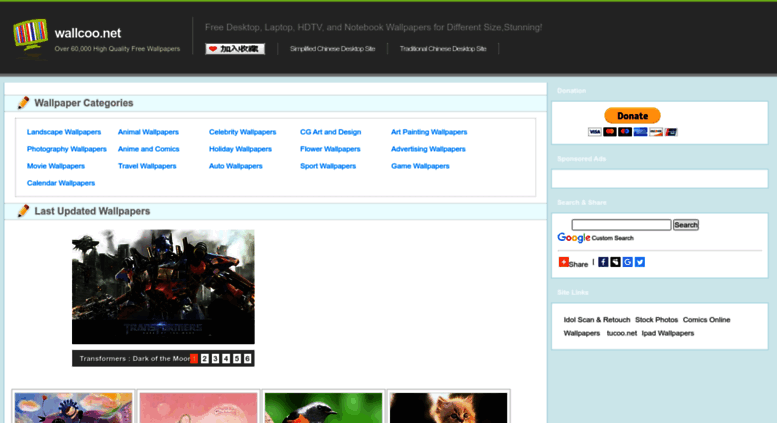
Task: Click the orange Donate button
Action: [x=632, y=116]
